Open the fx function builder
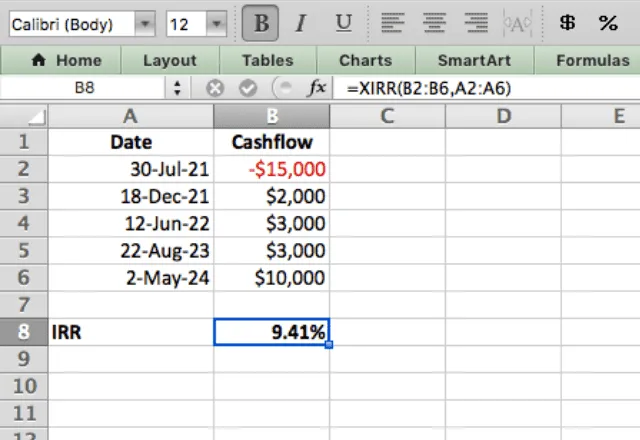This screenshot has height=440, width=640. pyautogui.click(x=317, y=88)
